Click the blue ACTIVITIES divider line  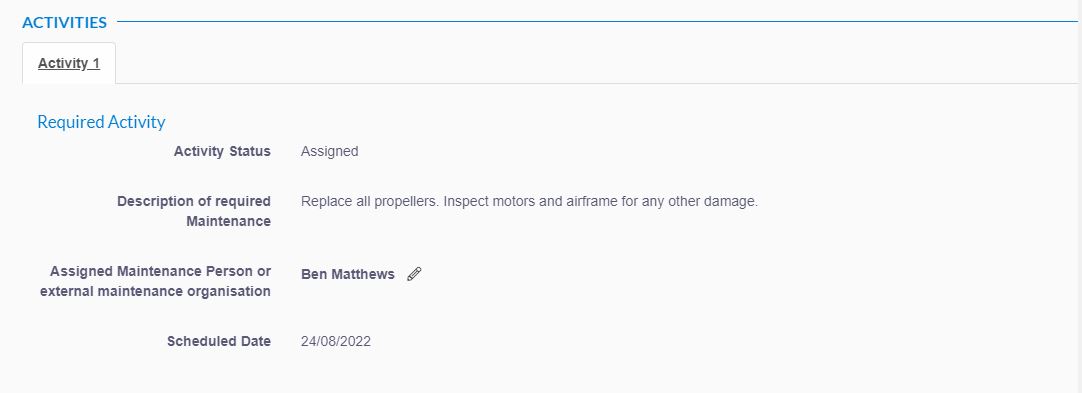point(597,21)
